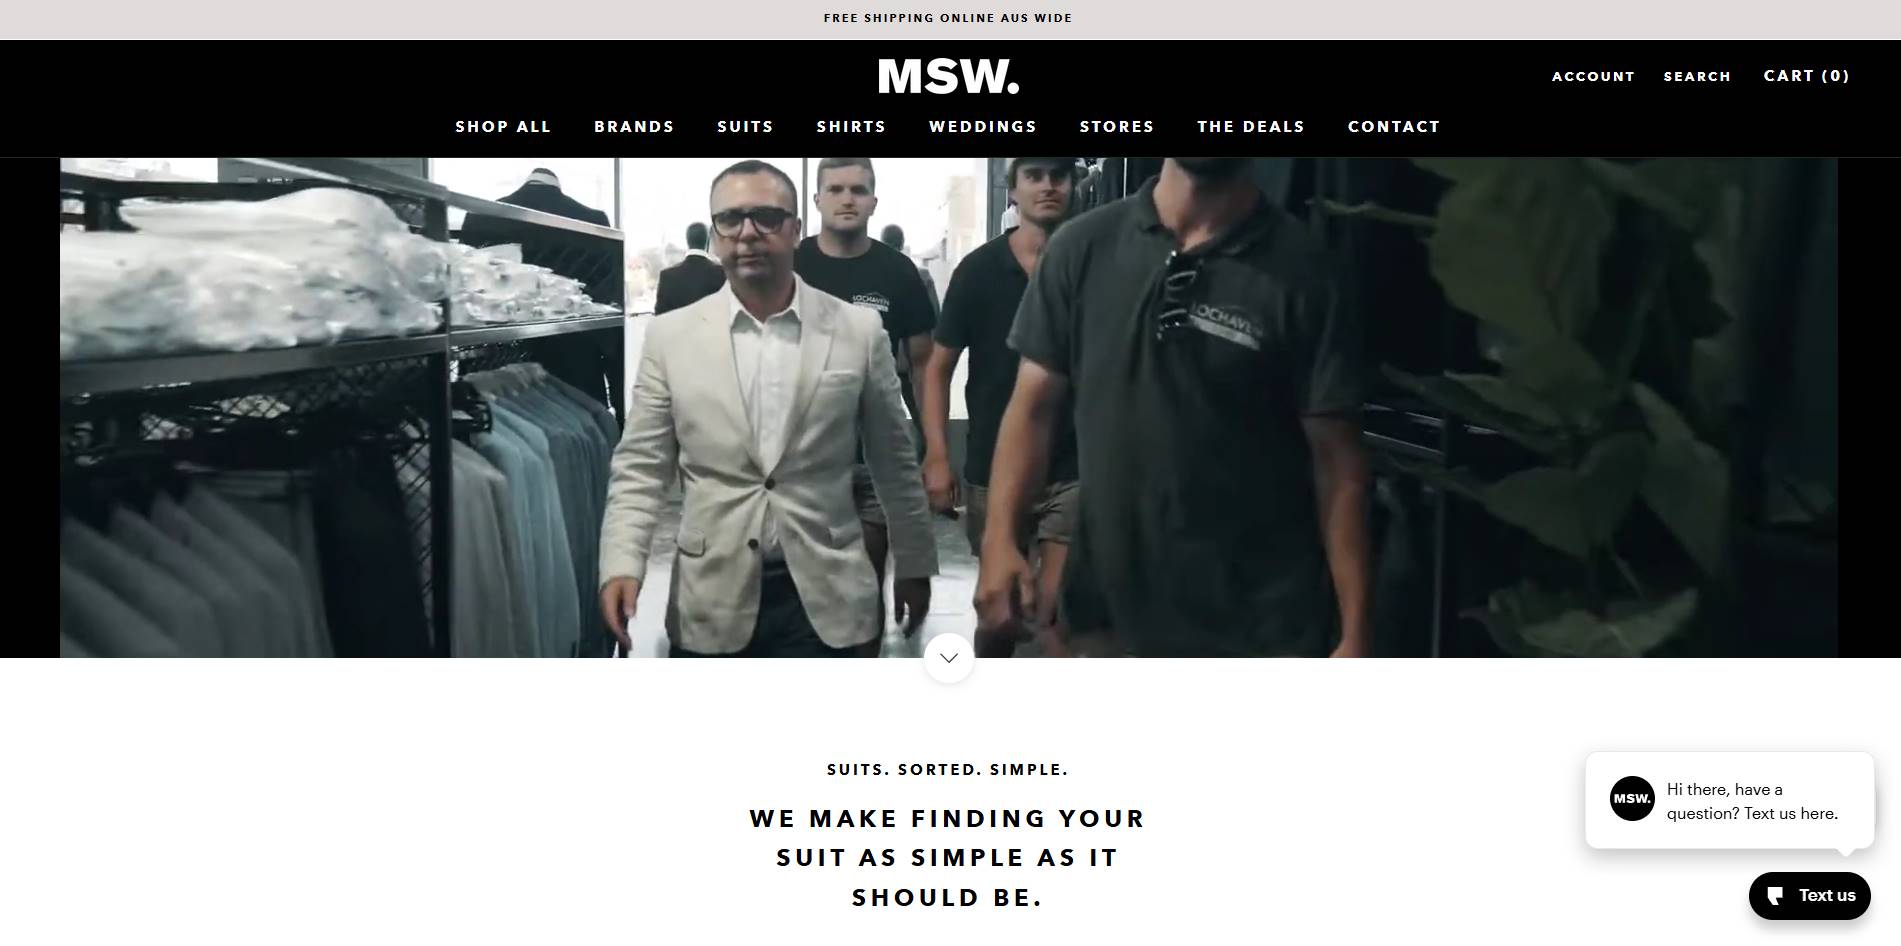Click the hero video of men walking
Screen dimensions: 1901x946
[948, 408]
